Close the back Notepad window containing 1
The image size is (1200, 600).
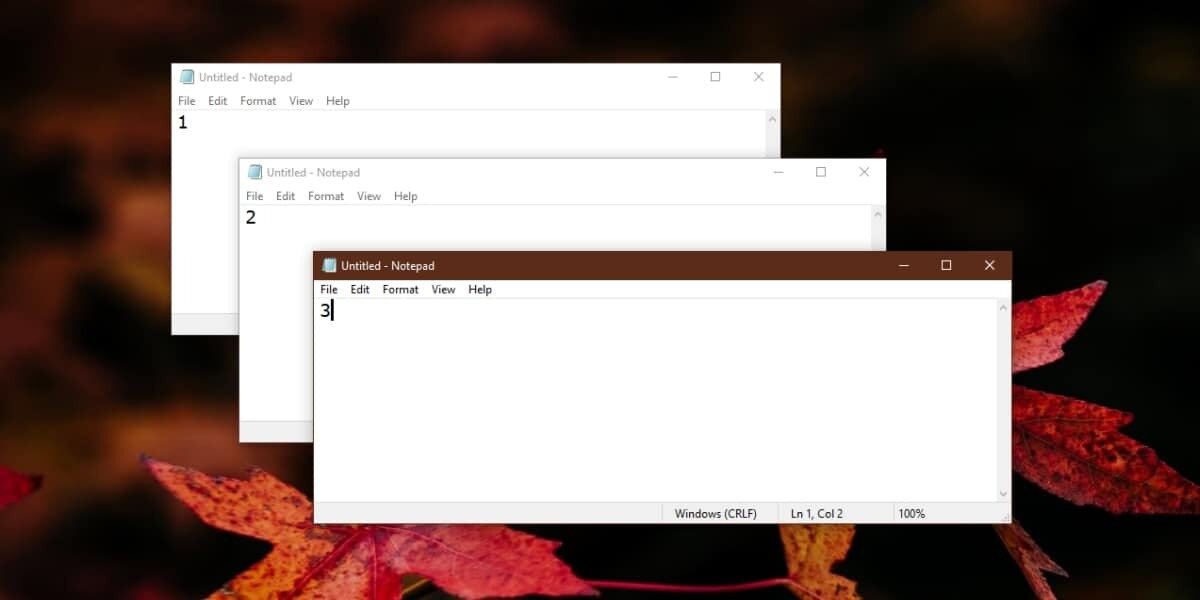point(758,77)
